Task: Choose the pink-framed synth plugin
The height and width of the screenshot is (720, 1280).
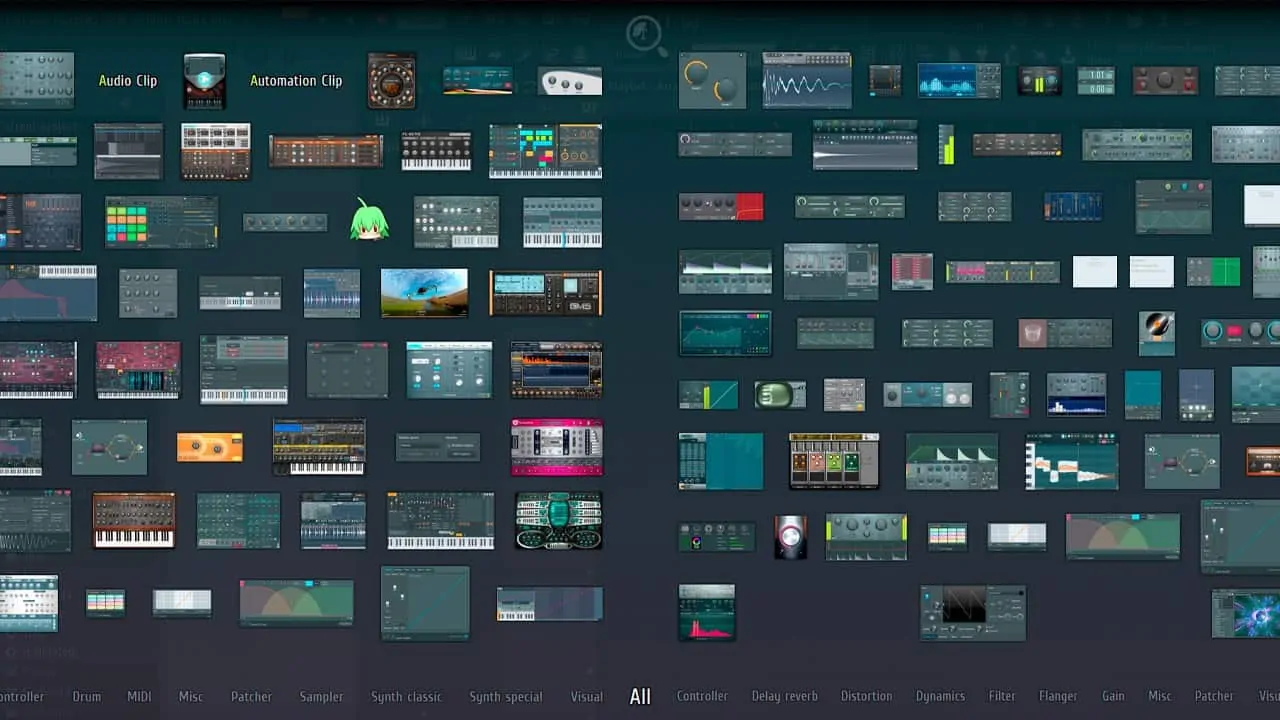Action: pos(557,447)
